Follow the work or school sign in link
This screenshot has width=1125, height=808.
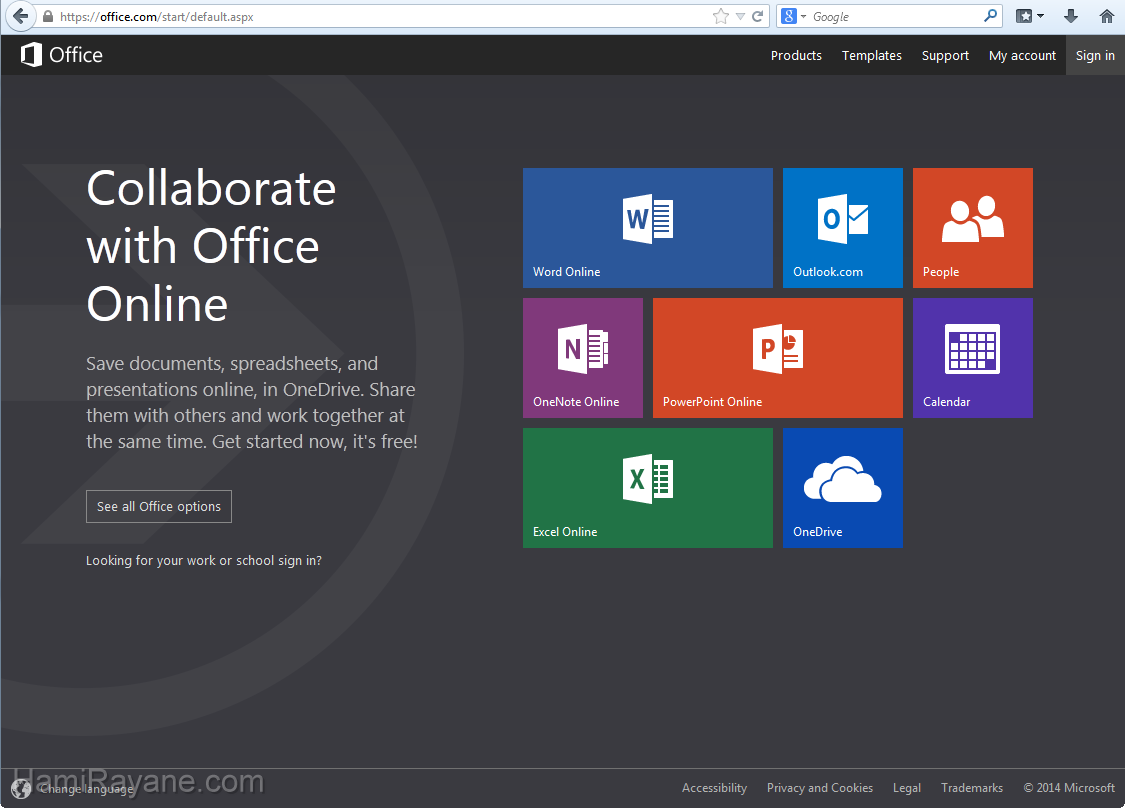(204, 560)
